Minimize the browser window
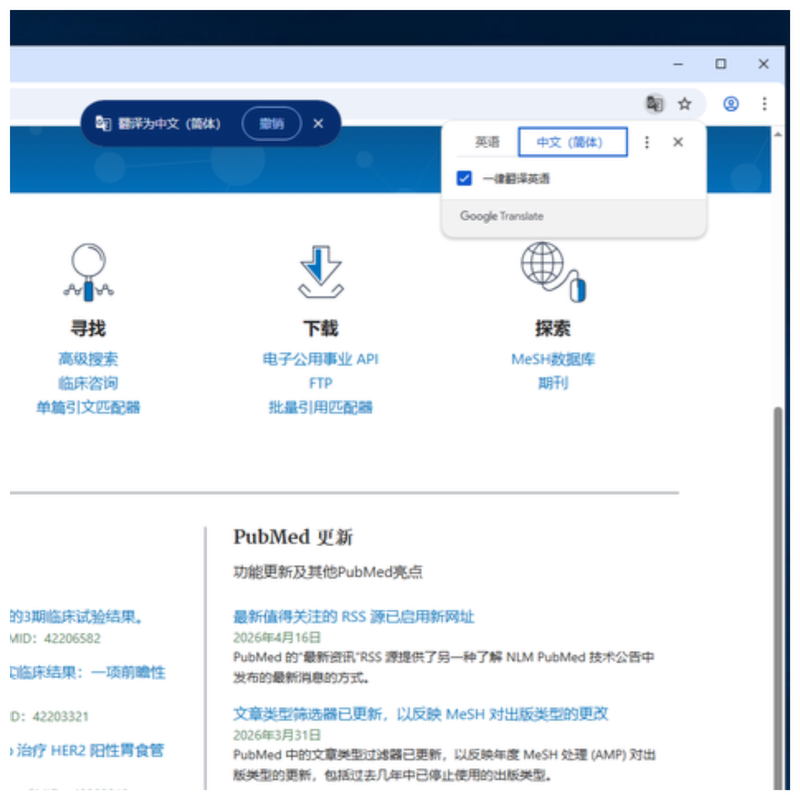The image size is (800, 800). (678, 64)
